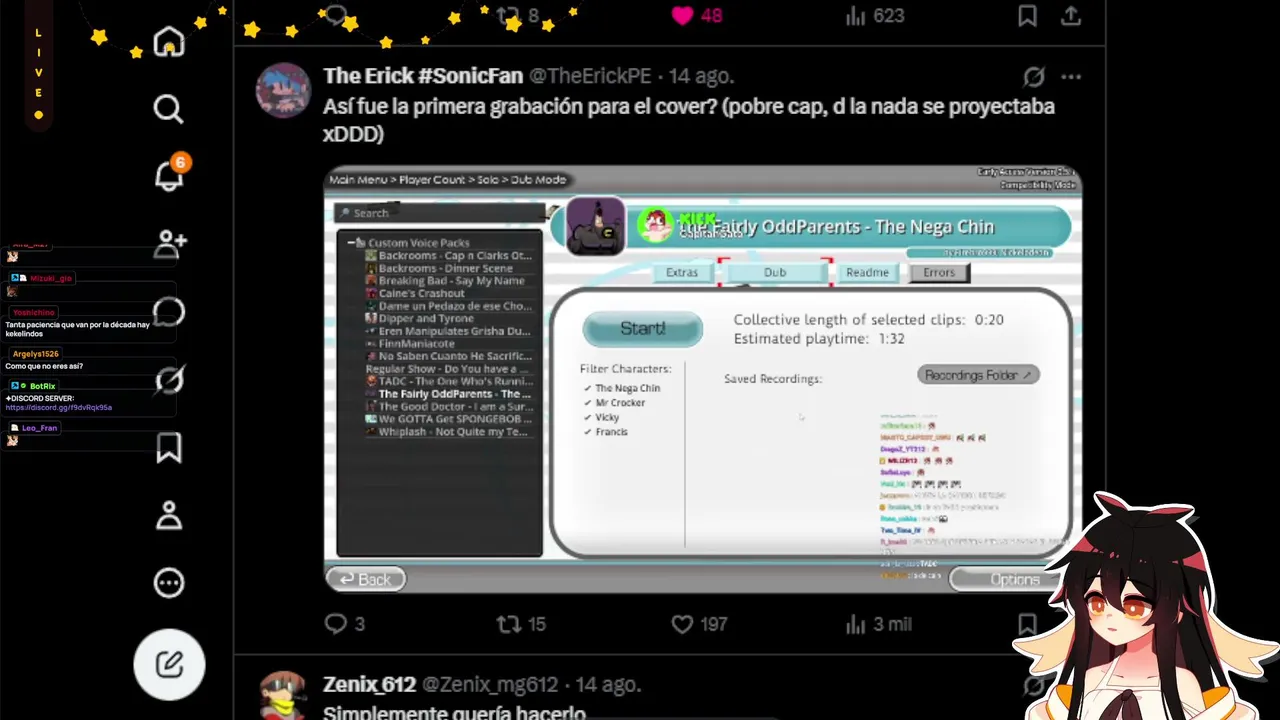
Task: Select Caine's Crashout voice pack
Action: point(421,294)
